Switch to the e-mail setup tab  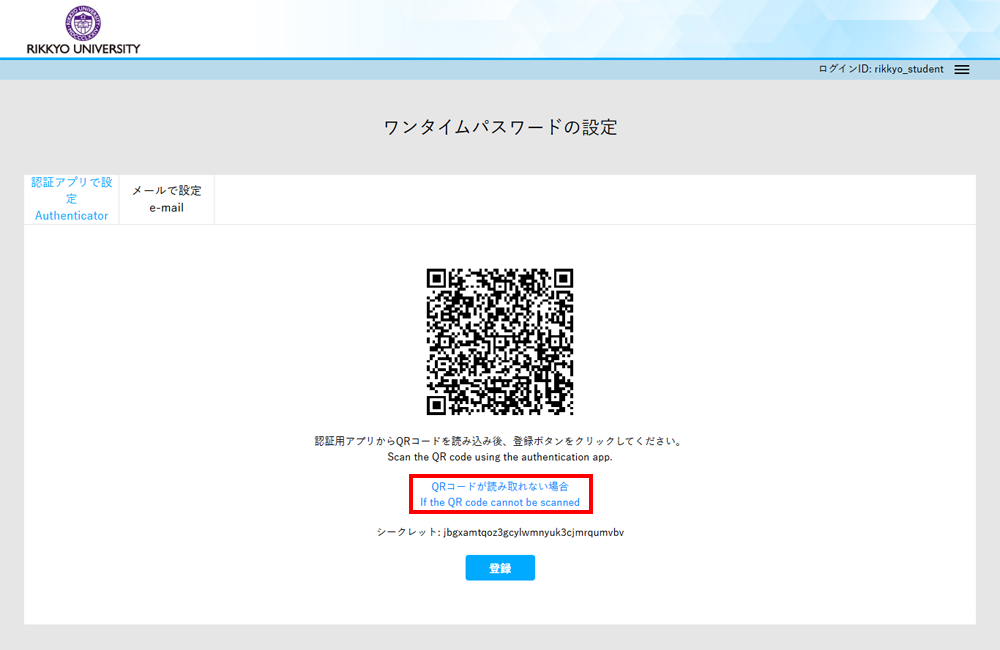166,199
